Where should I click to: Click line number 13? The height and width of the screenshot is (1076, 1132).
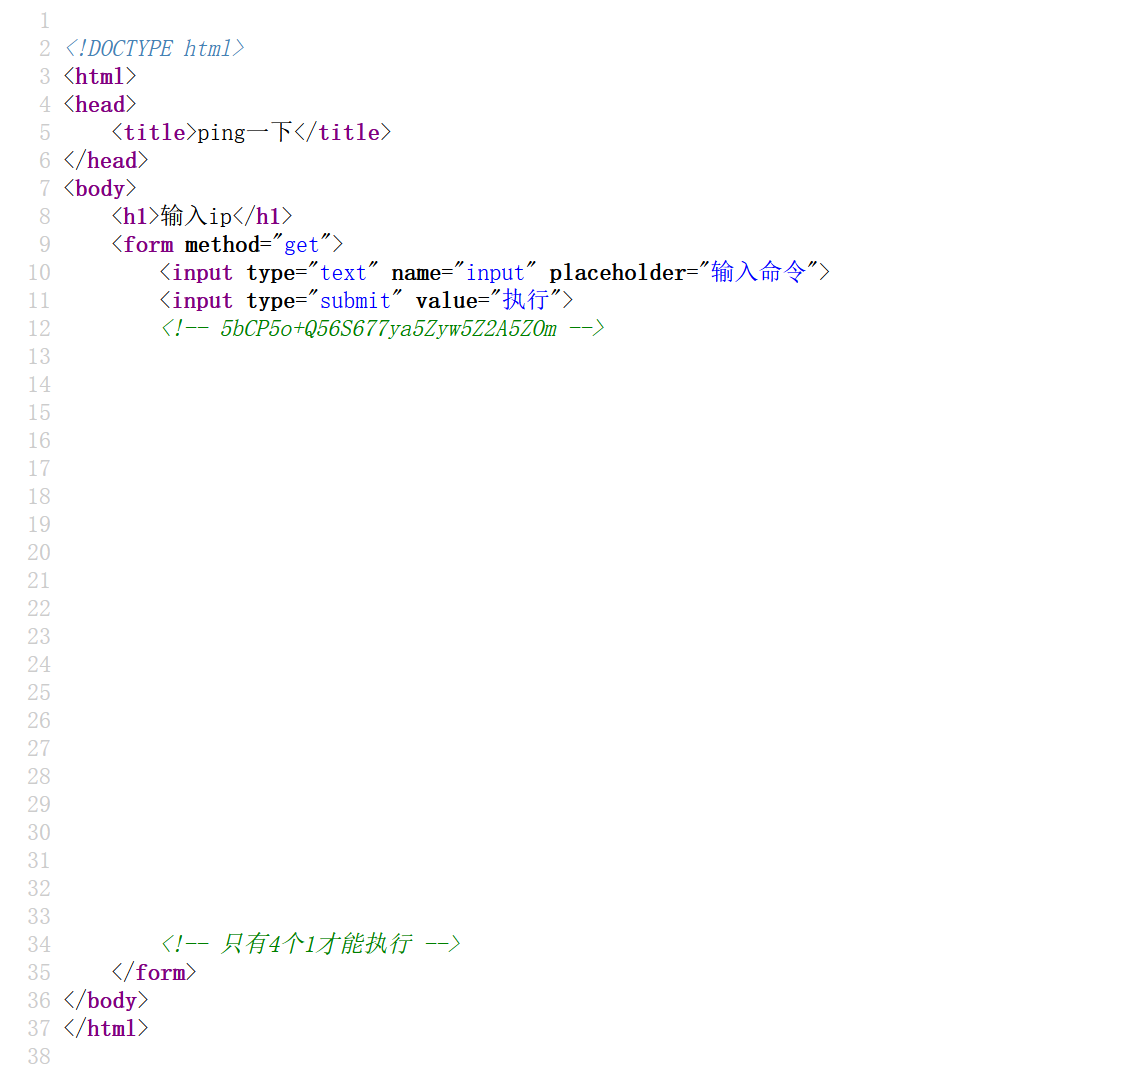point(39,357)
